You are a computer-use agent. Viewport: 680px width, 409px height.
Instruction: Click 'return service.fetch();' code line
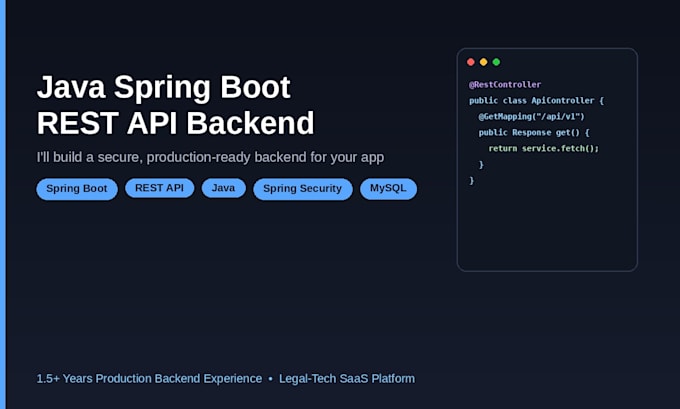(x=543, y=148)
